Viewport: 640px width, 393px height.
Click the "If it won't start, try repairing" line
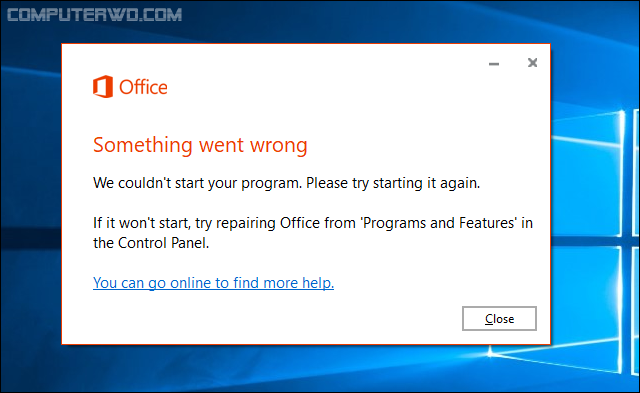coord(184,223)
